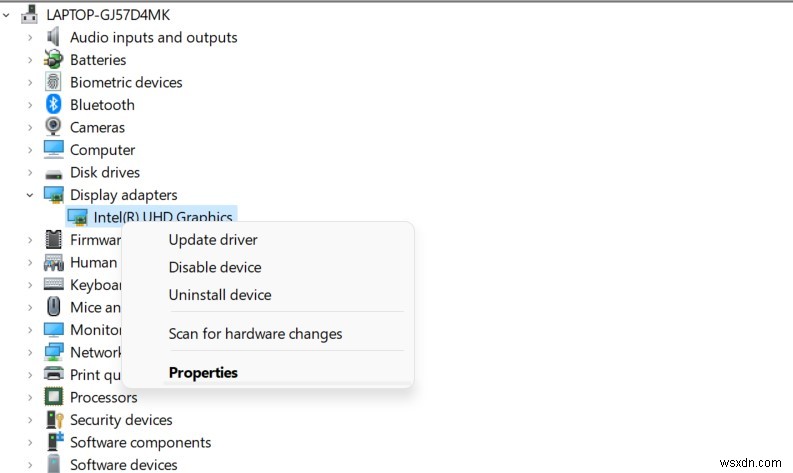
Task: Select Disable device in context menu
Action: tap(215, 267)
